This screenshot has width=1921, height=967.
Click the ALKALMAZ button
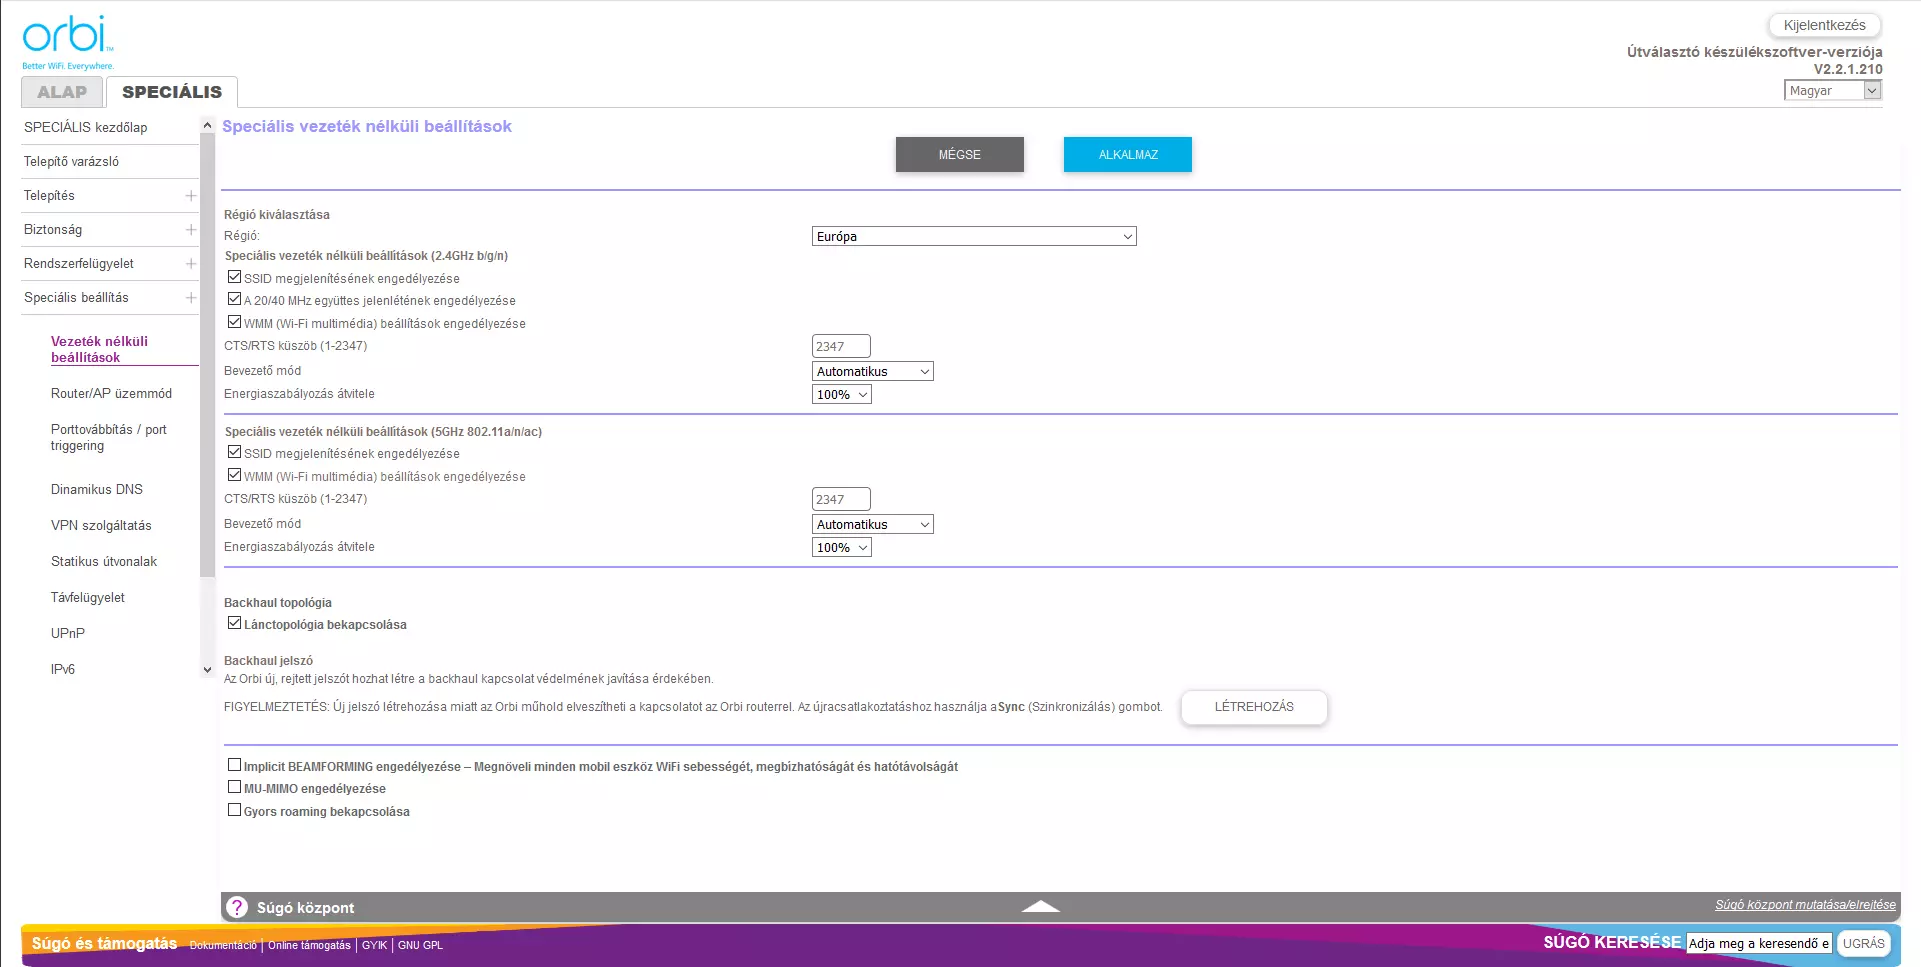pos(1127,155)
